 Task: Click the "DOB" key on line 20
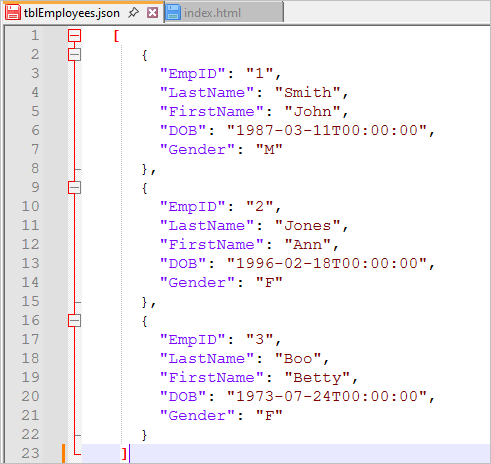pyautogui.click(x=183, y=397)
